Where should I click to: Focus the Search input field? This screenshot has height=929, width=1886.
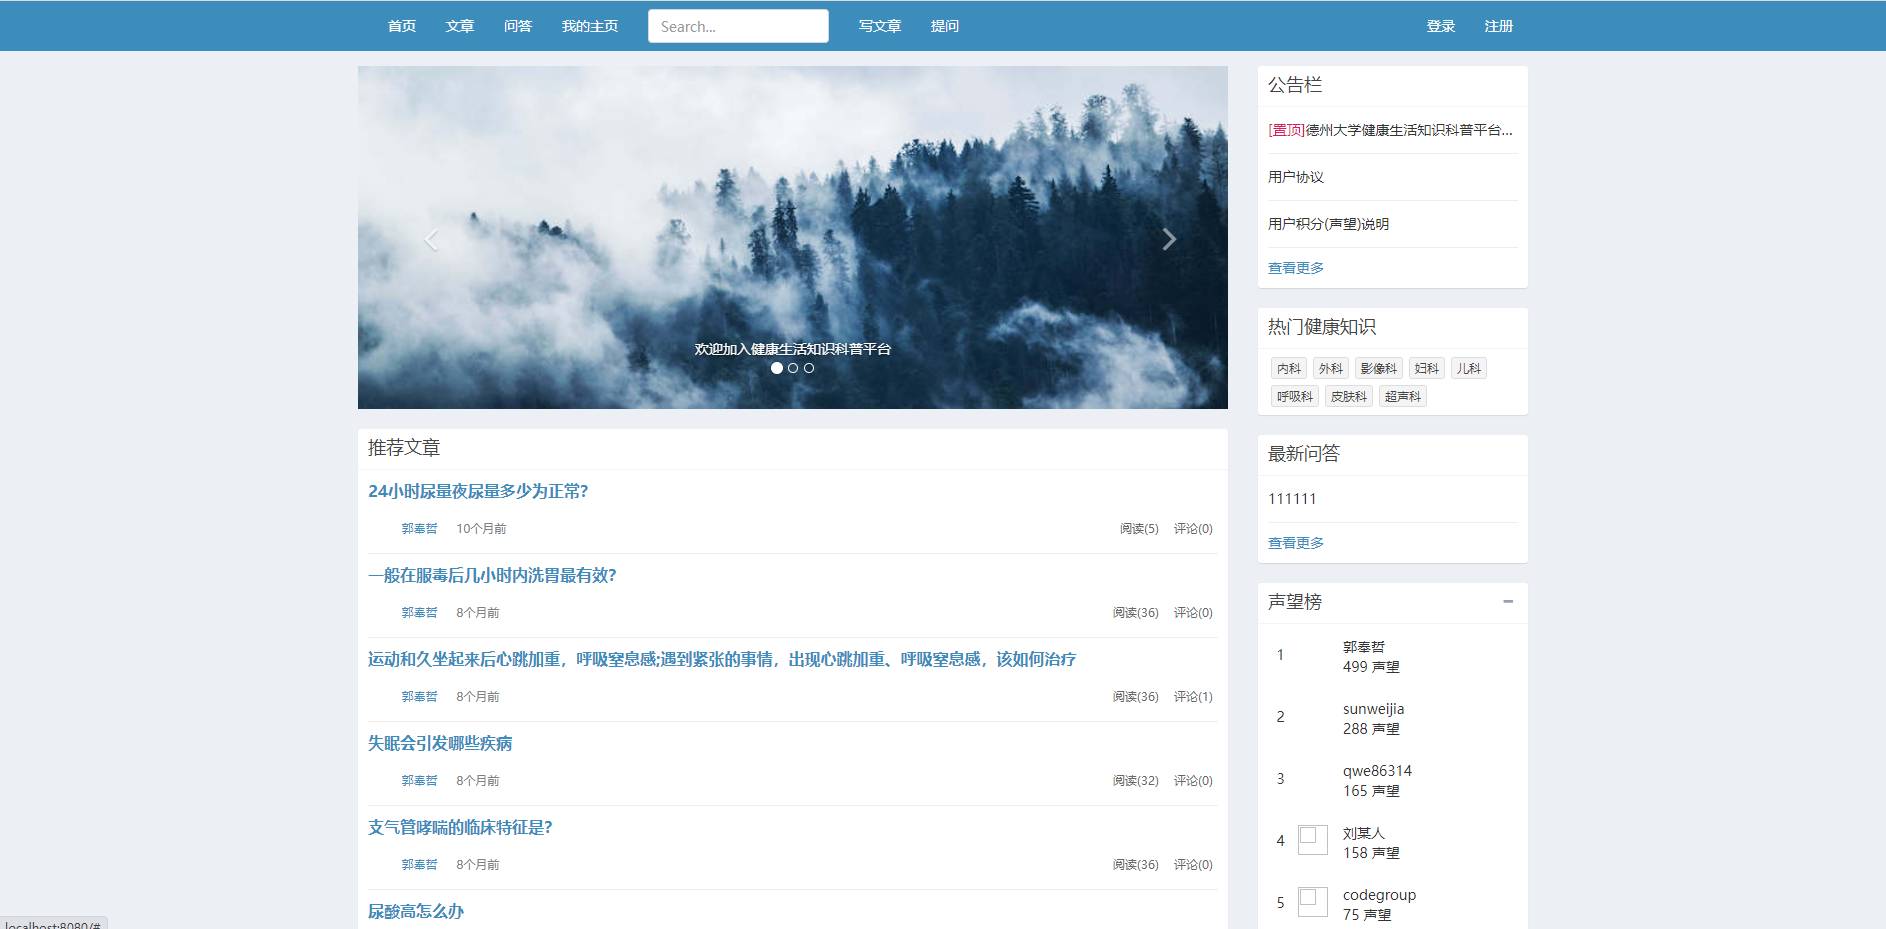tap(738, 26)
